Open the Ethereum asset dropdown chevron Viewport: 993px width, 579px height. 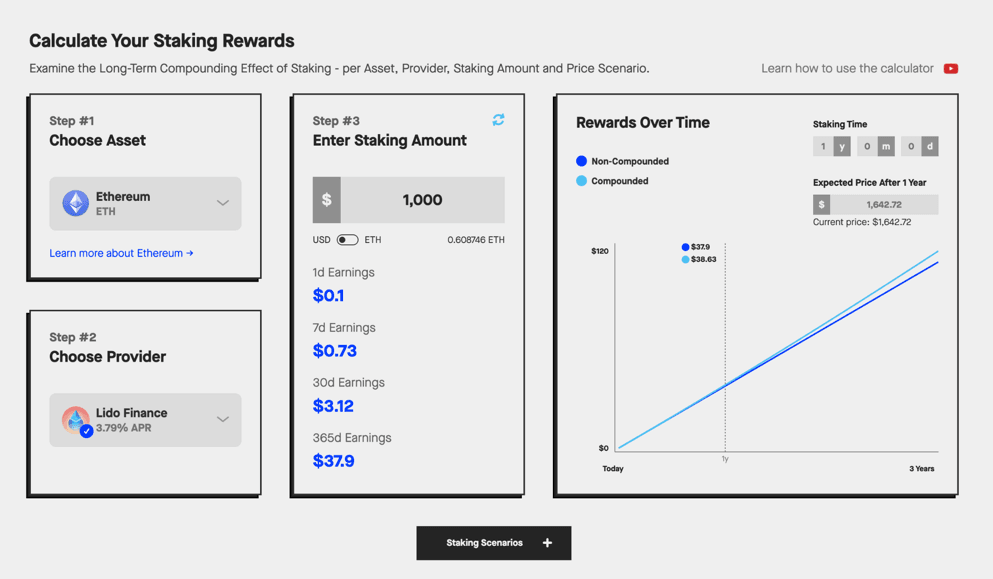(222, 203)
